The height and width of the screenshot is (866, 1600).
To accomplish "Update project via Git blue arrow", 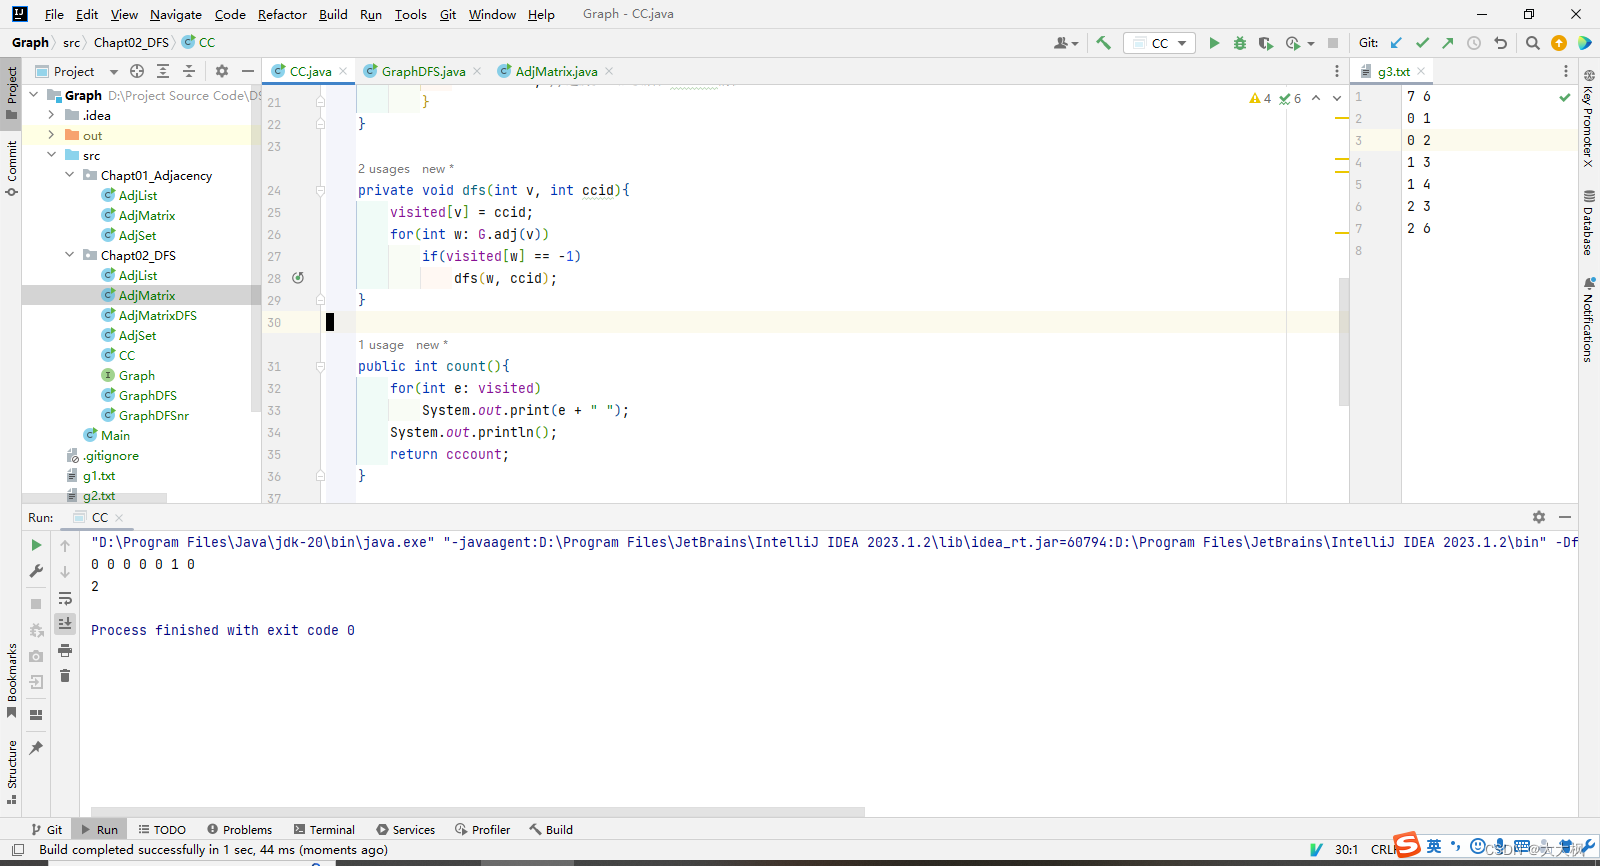I will [1396, 43].
